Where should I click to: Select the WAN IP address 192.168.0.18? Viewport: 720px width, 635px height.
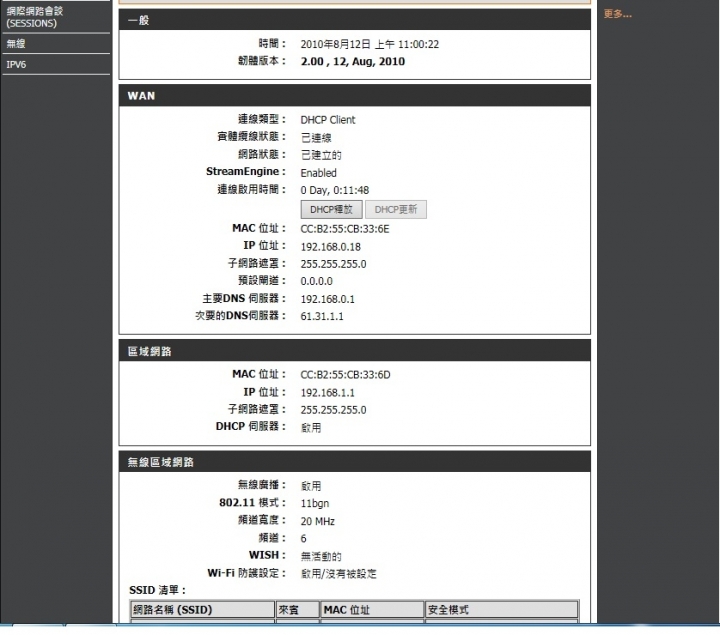coord(331,247)
